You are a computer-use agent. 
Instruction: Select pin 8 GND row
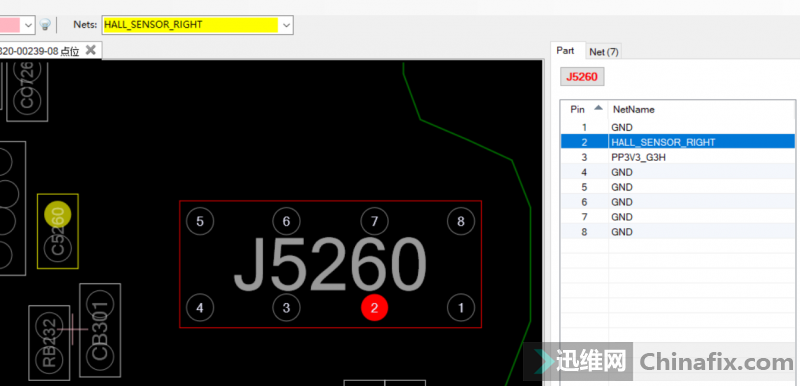coord(678,232)
